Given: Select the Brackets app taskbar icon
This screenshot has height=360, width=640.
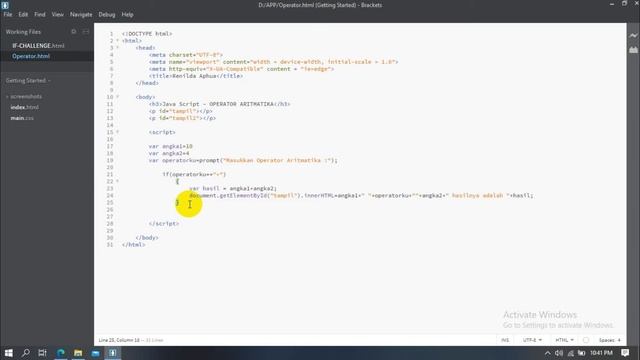Looking at the screenshot, I should [113, 353].
